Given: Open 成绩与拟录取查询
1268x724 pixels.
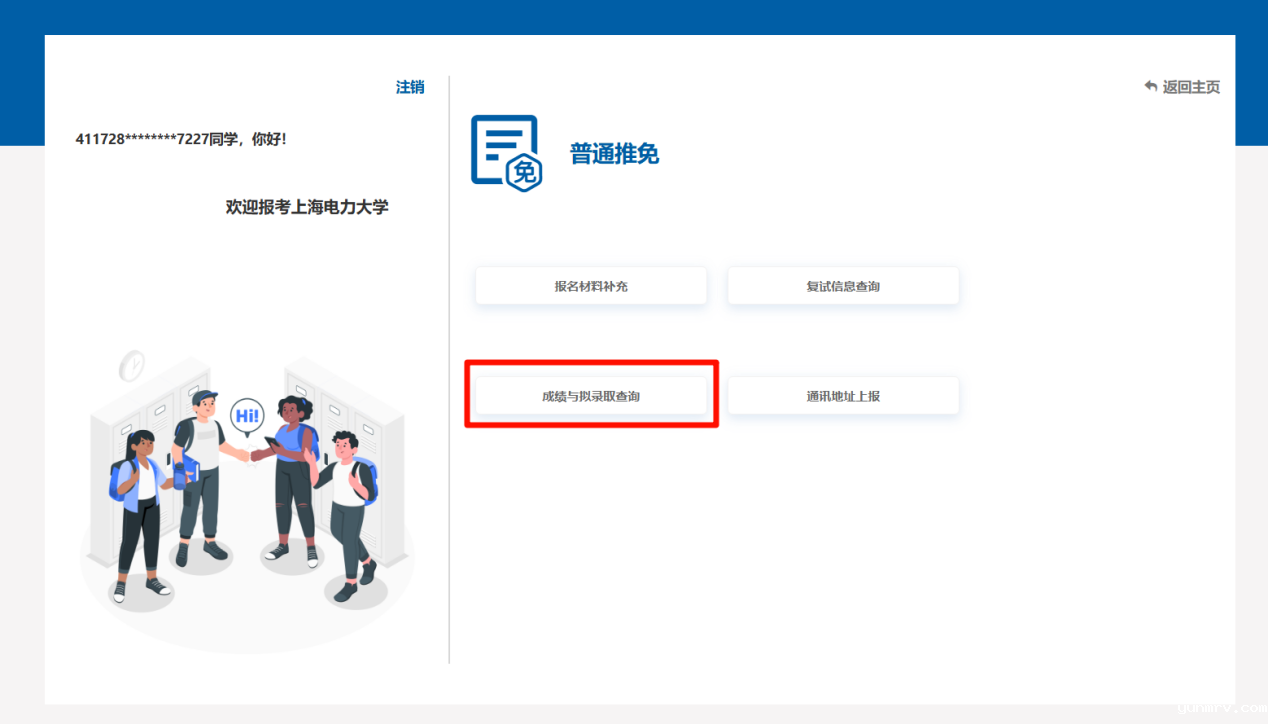Looking at the screenshot, I should [591, 396].
